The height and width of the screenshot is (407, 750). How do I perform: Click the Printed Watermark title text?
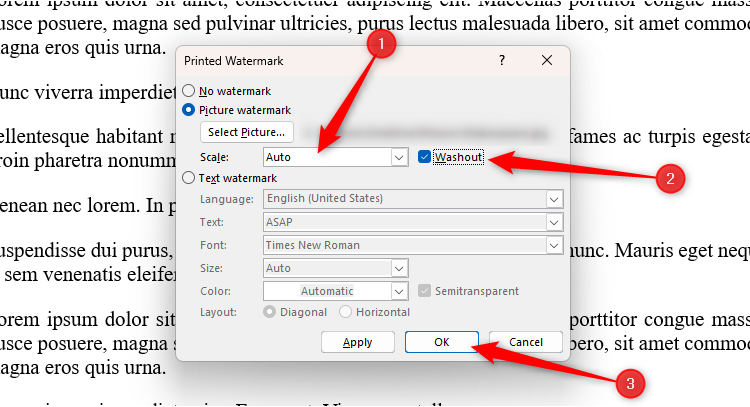[x=233, y=61]
